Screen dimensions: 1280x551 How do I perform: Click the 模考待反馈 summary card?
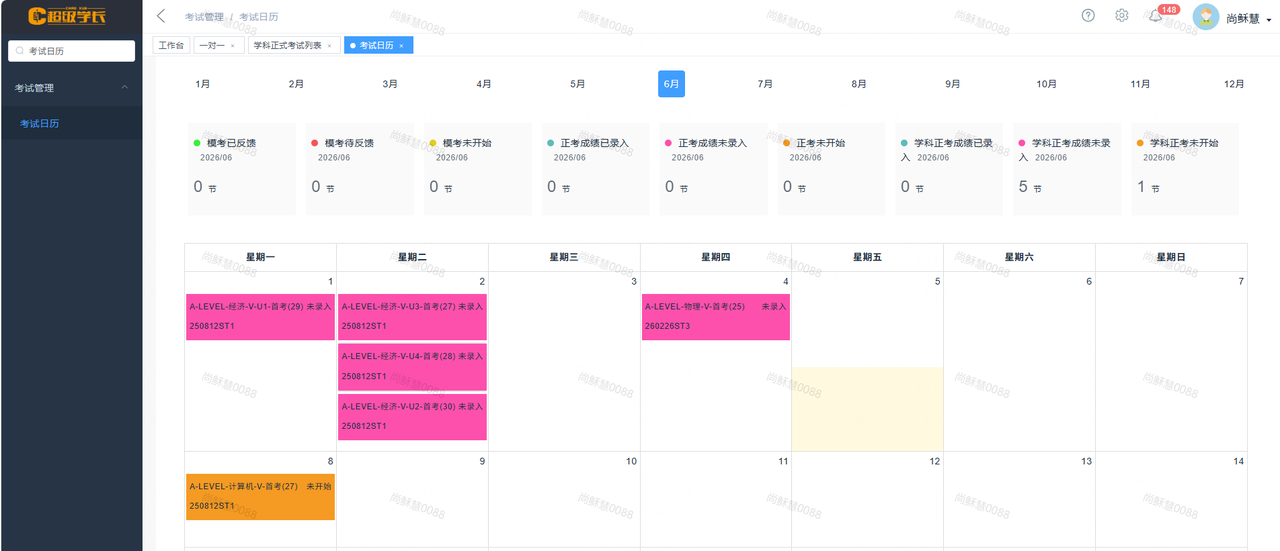360,169
